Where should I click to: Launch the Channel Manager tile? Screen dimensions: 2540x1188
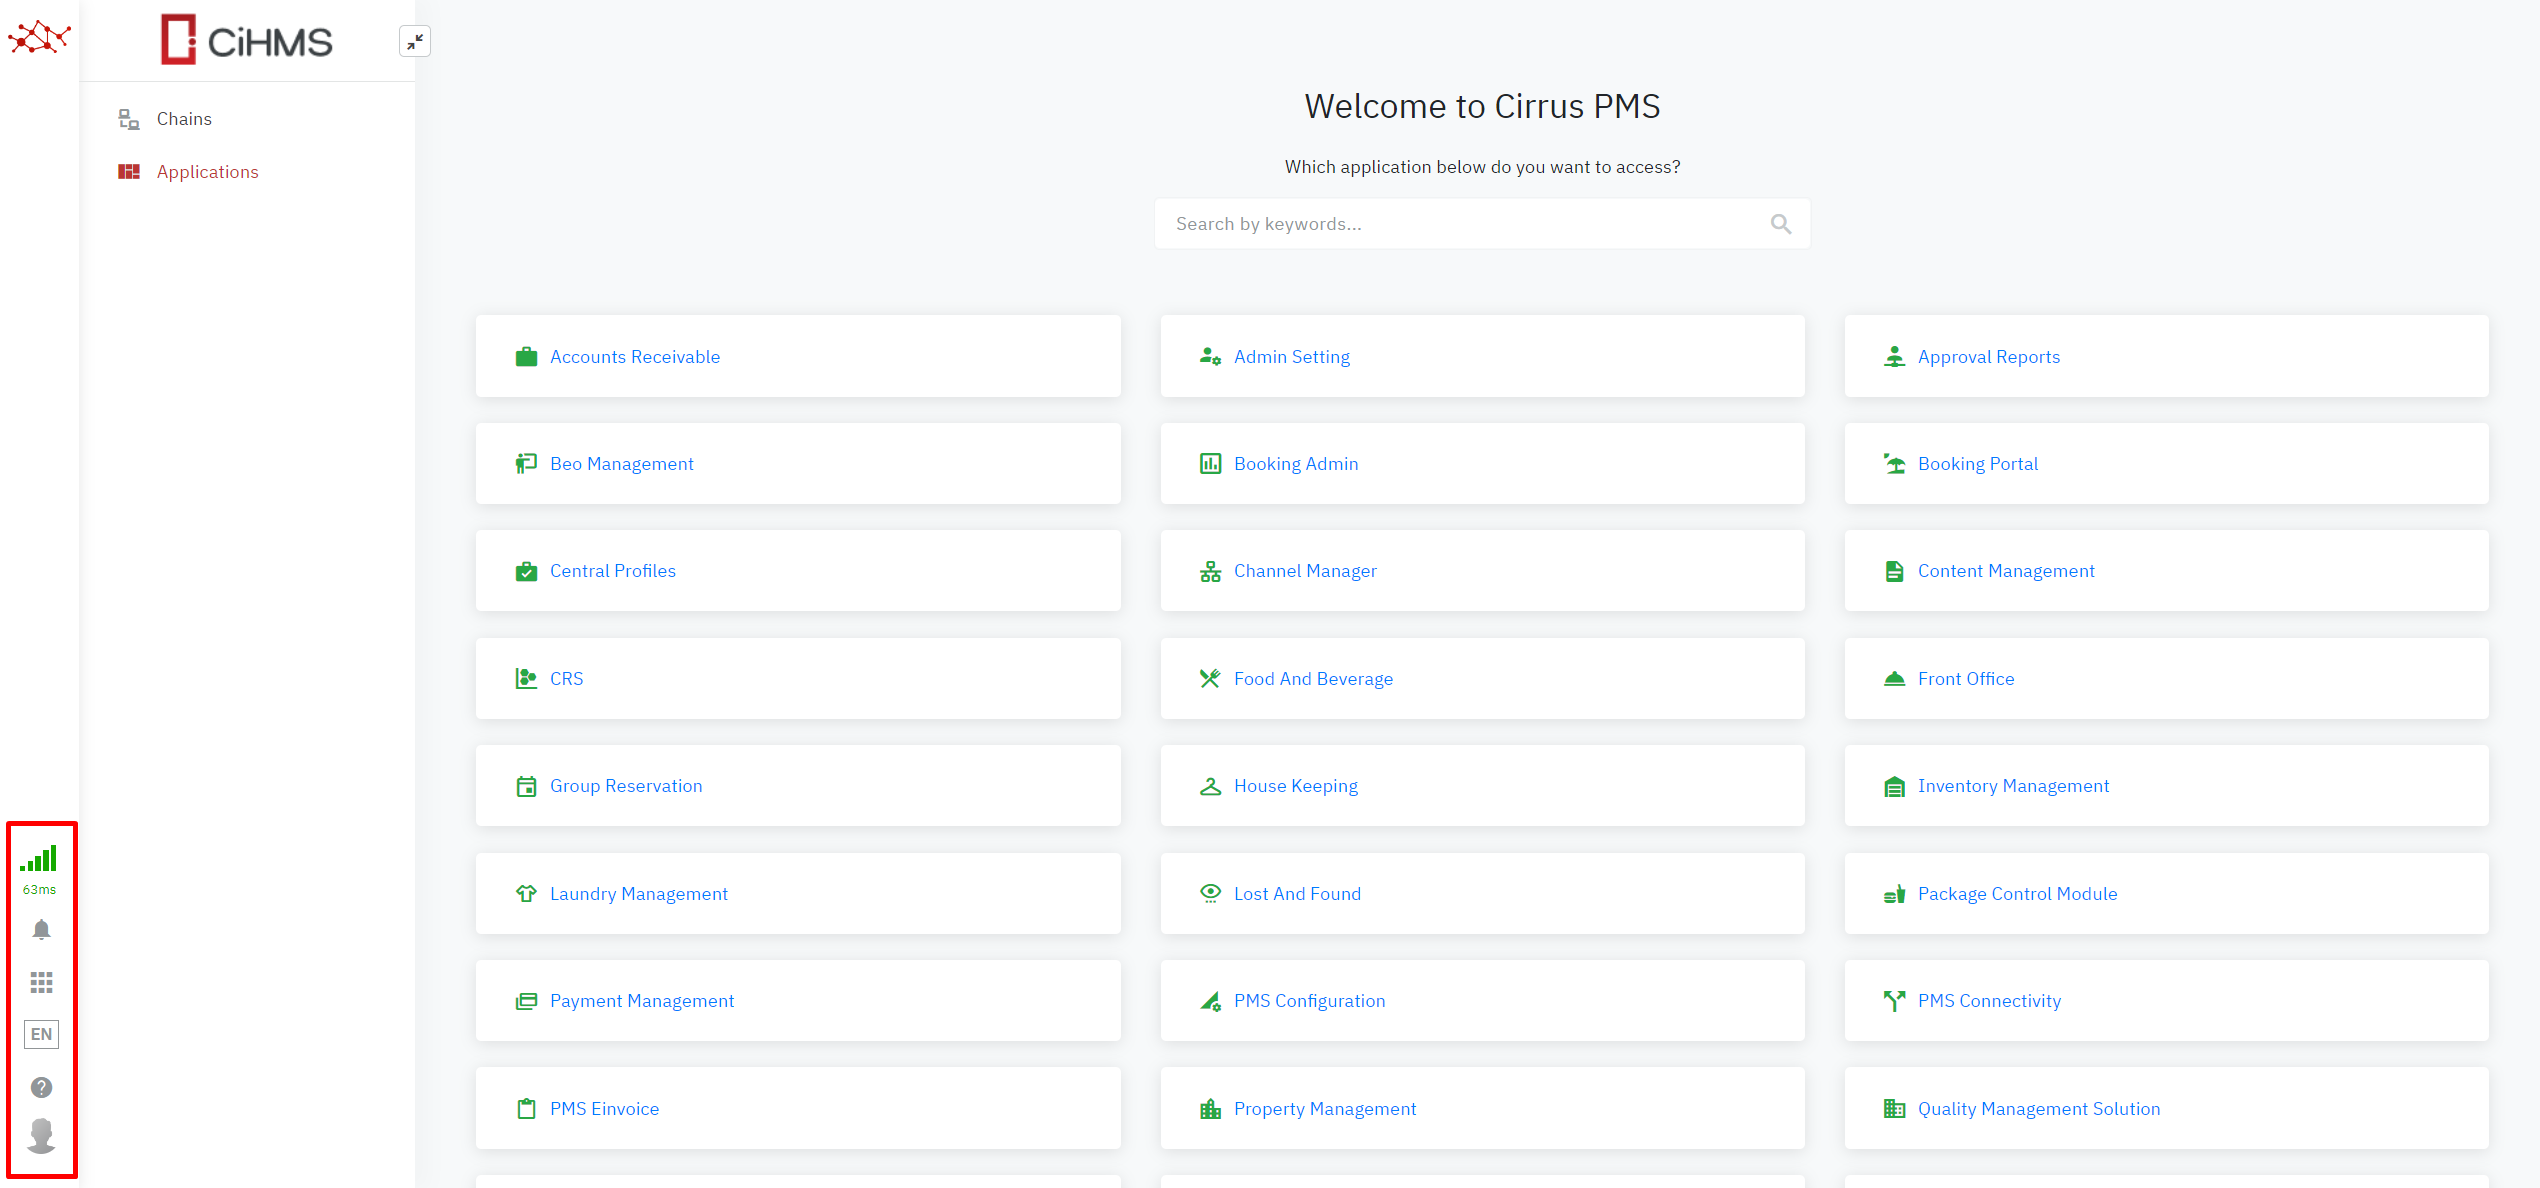[x=1304, y=571]
